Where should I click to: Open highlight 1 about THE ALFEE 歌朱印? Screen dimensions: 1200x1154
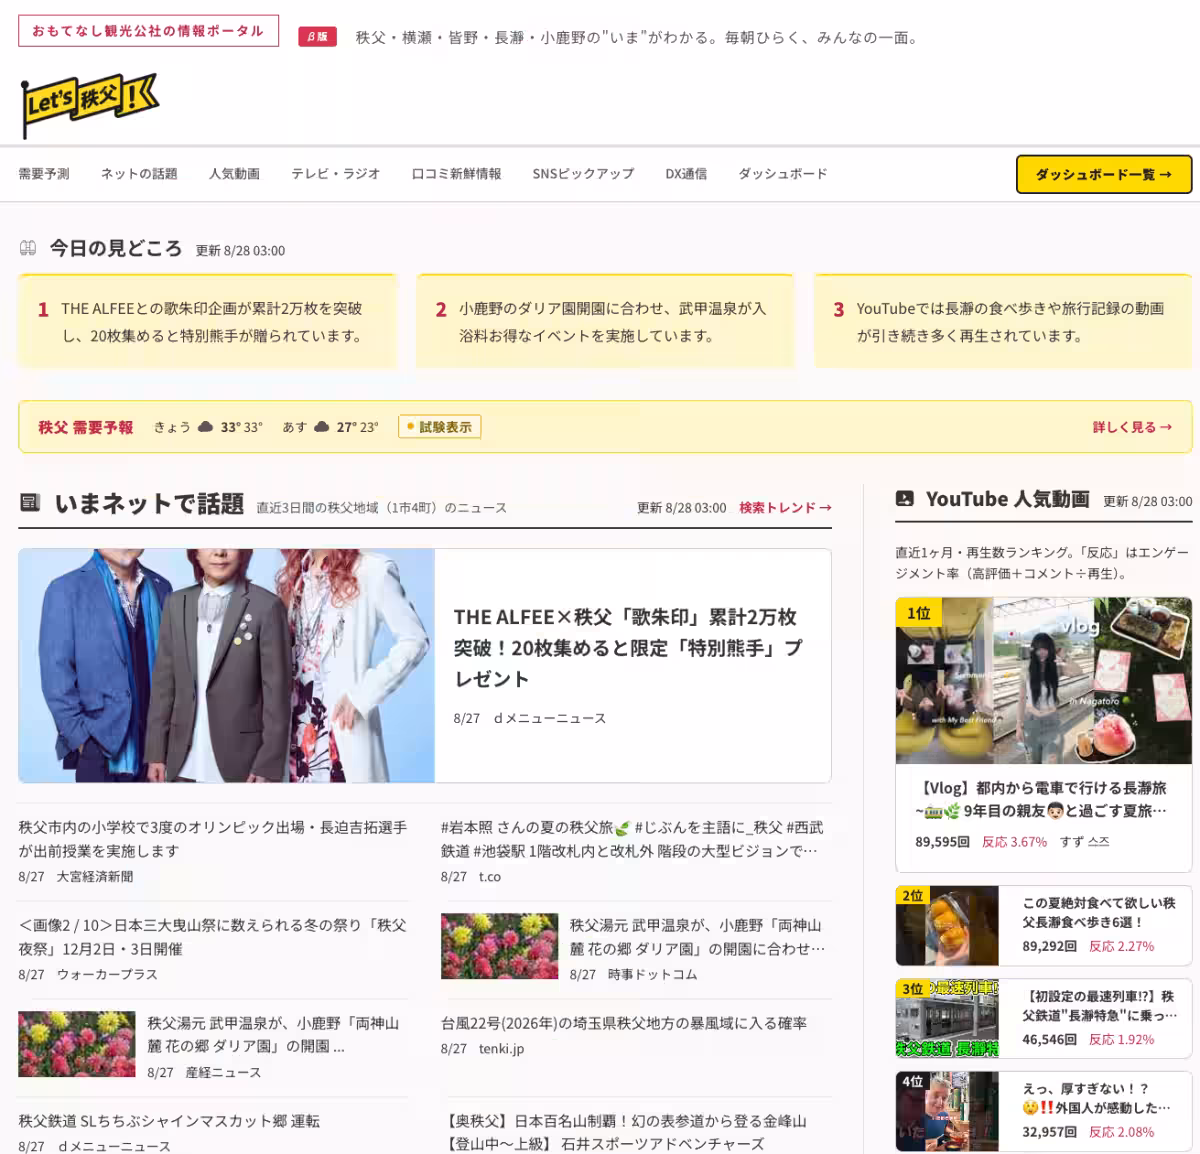pos(207,321)
